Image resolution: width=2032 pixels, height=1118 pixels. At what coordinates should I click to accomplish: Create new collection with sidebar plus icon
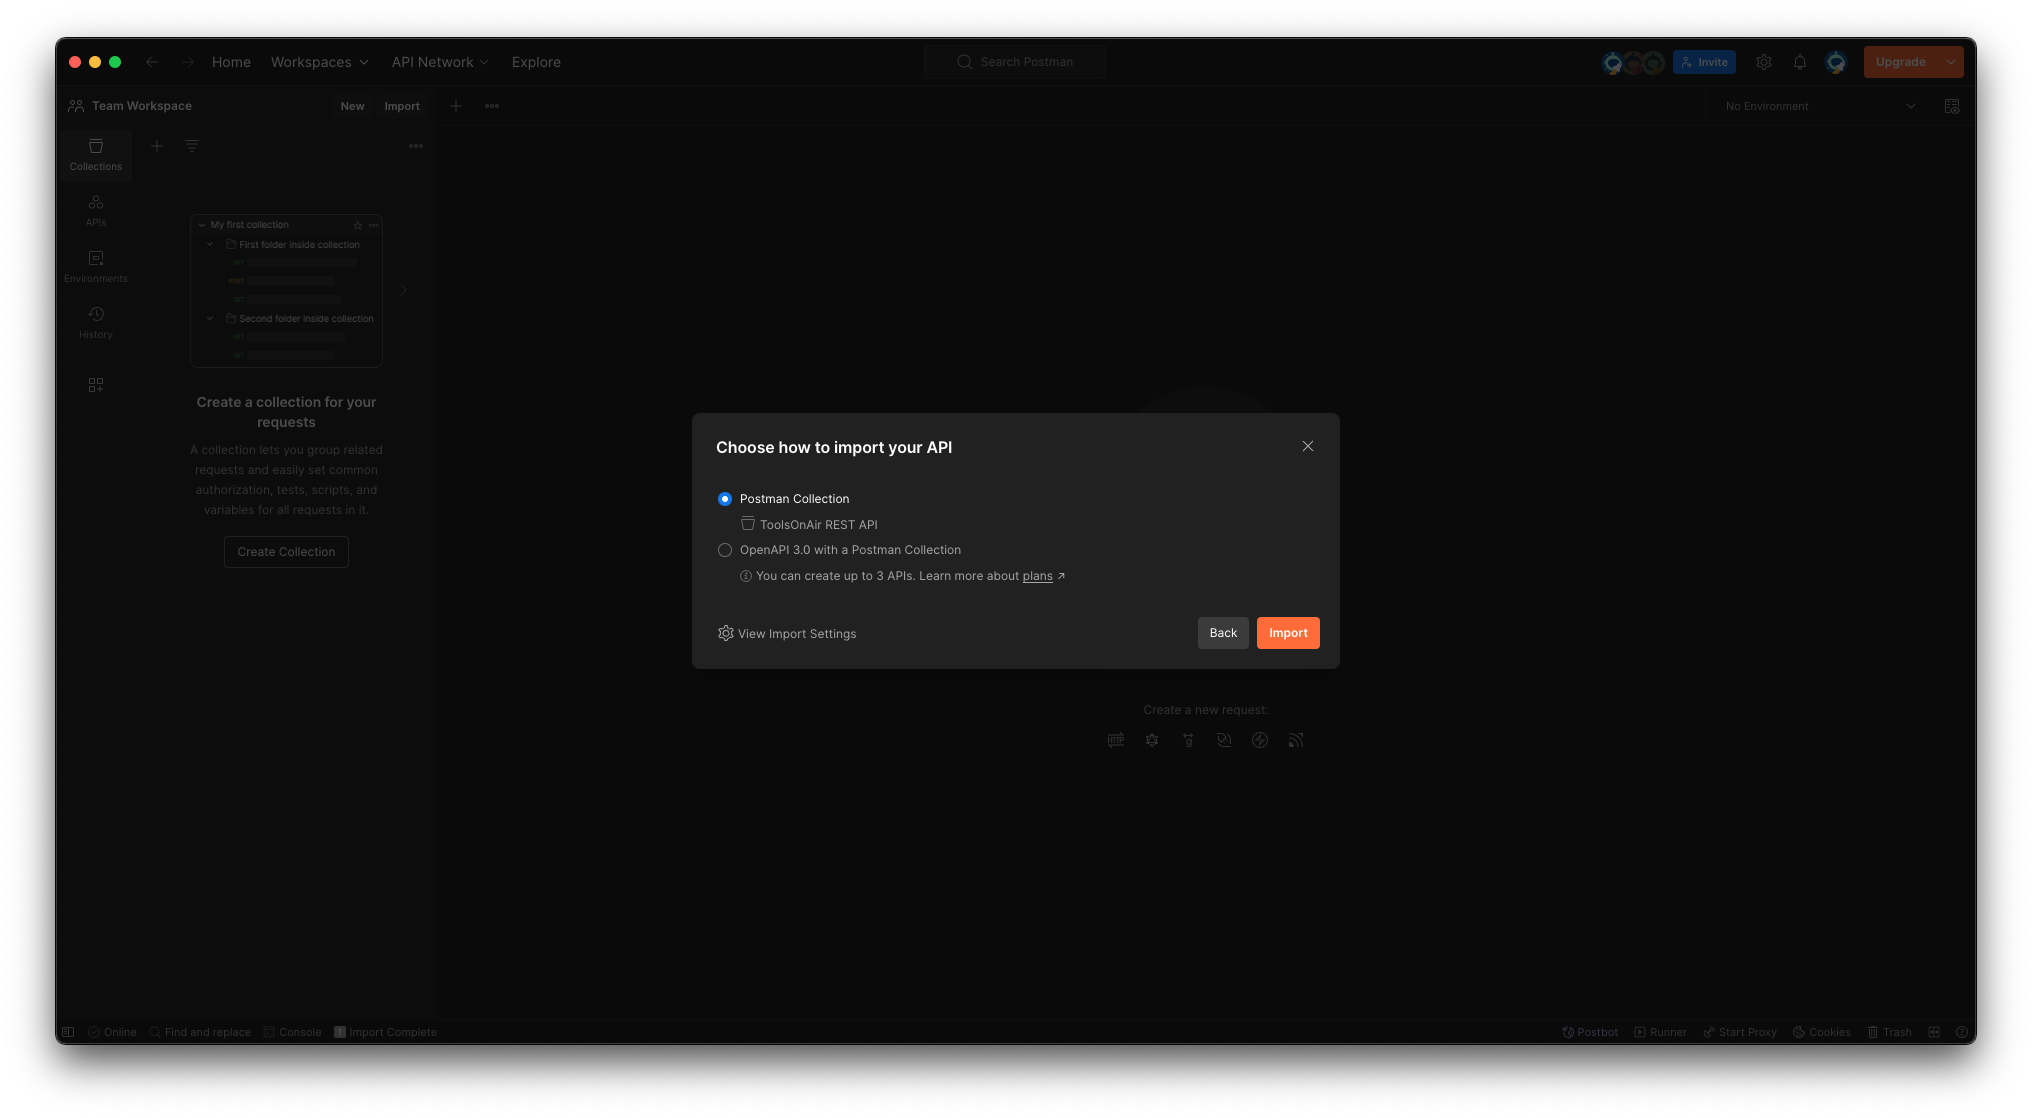(x=157, y=146)
